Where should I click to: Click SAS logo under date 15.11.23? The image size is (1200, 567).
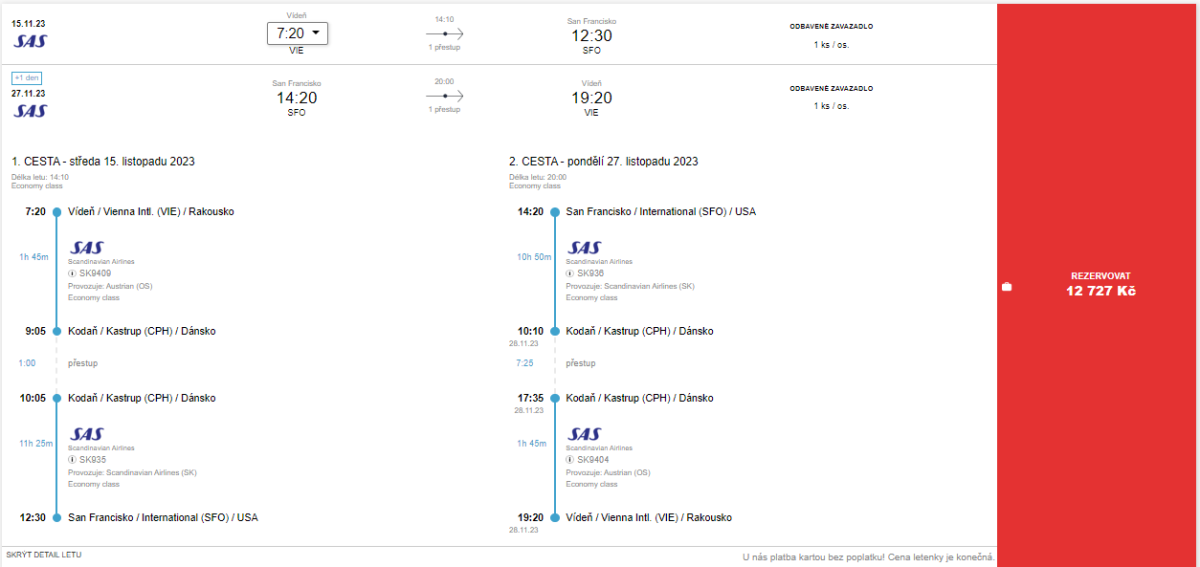(x=30, y=41)
